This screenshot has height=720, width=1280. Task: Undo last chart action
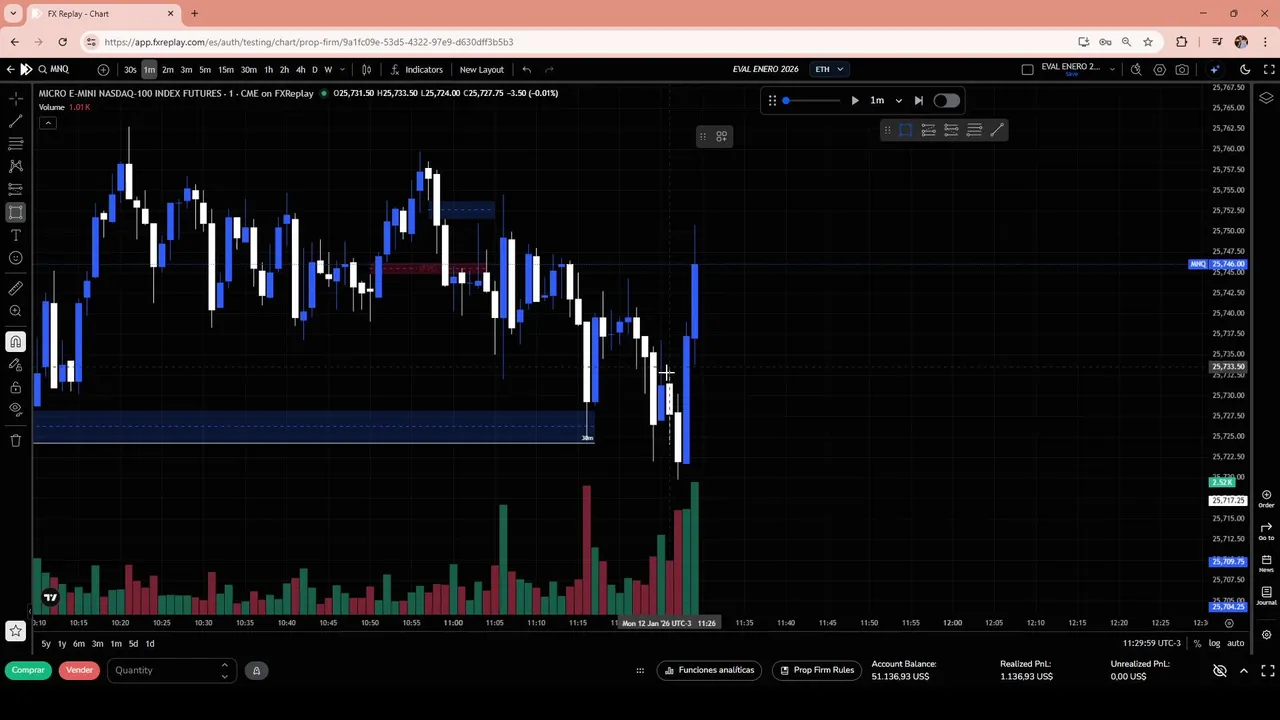pos(526,69)
